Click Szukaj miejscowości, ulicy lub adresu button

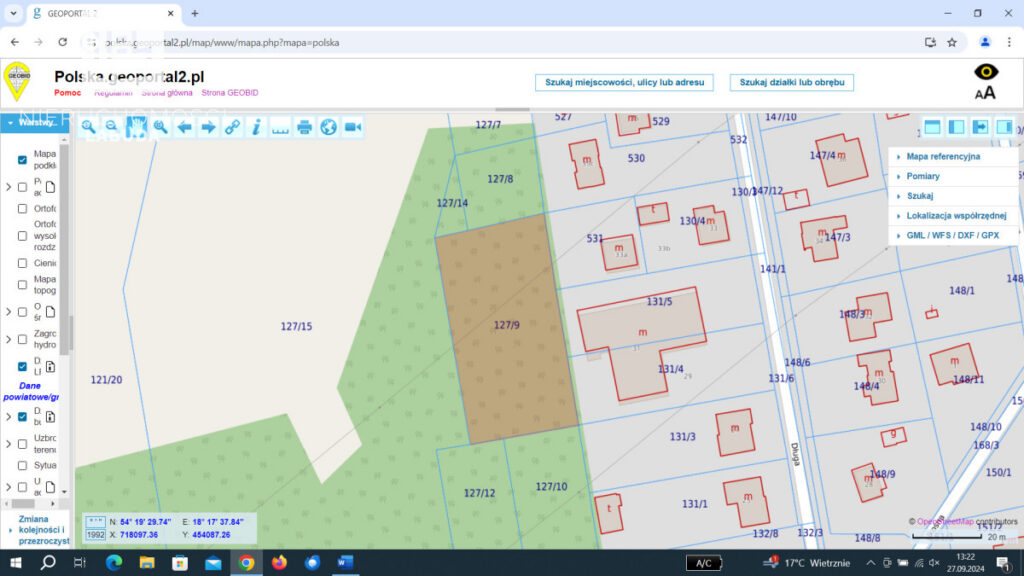624,82
